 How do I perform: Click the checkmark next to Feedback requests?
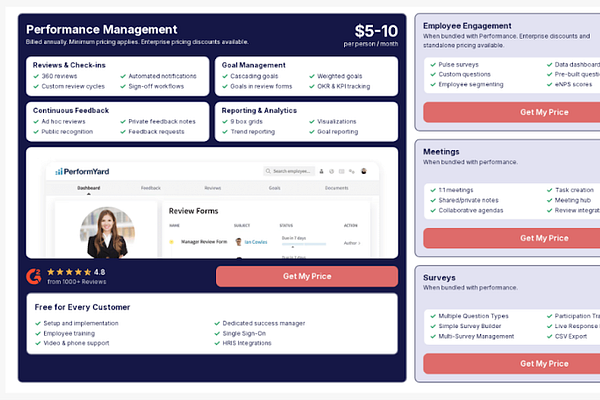click(x=123, y=132)
